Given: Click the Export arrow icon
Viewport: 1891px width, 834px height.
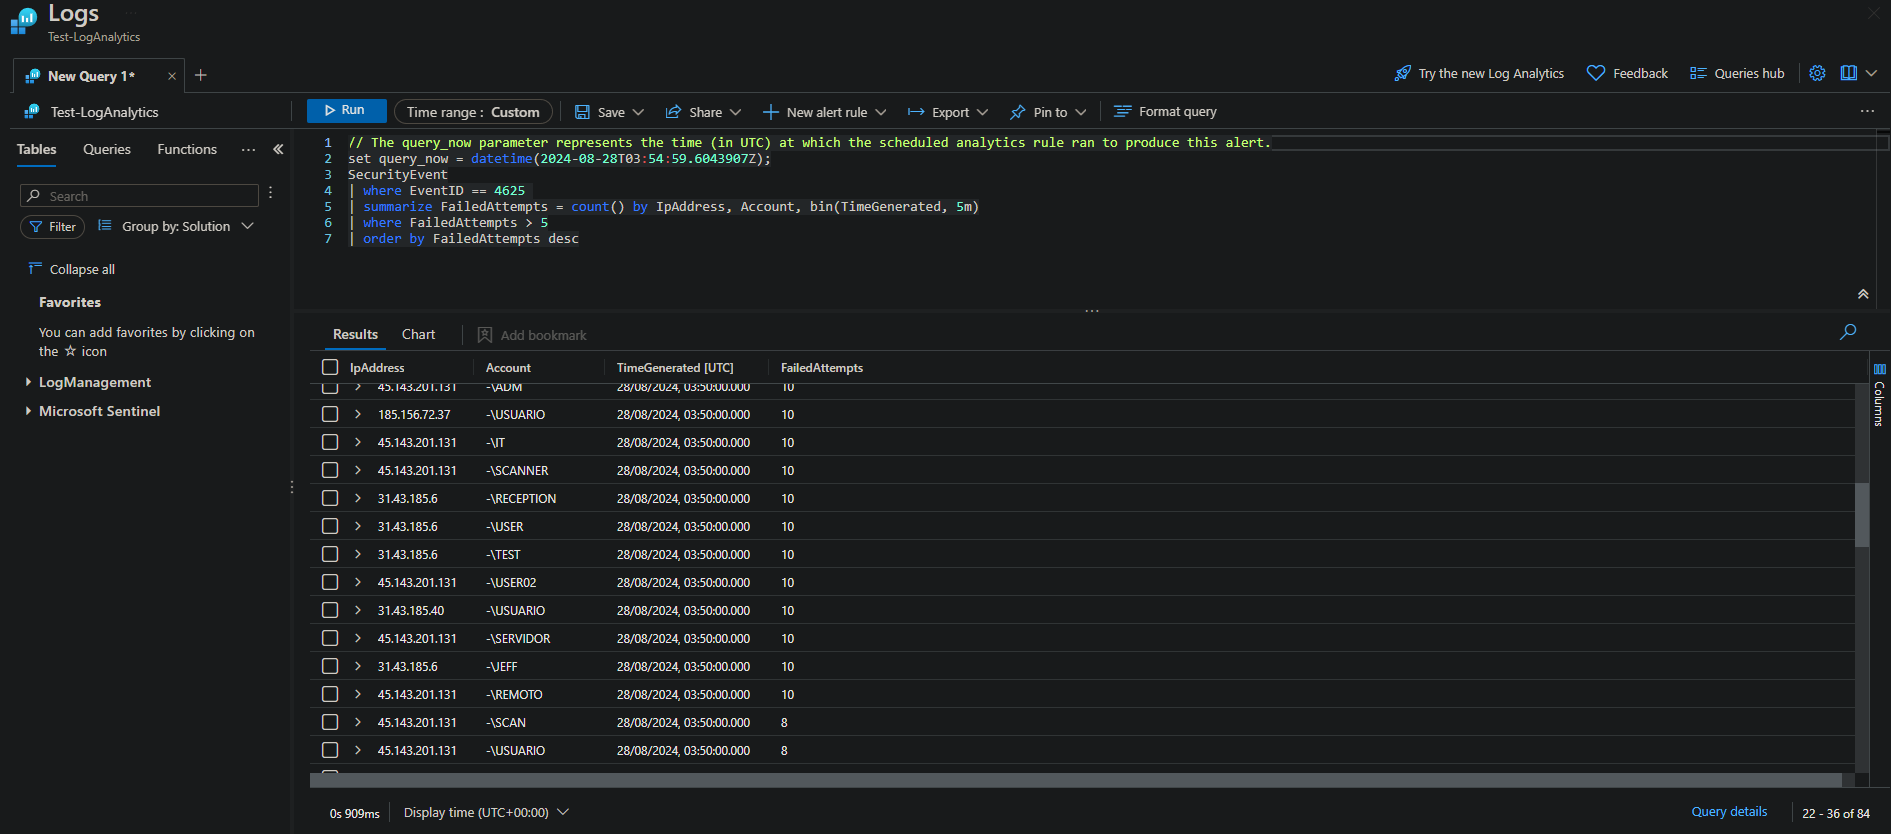Looking at the screenshot, I should (x=916, y=112).
